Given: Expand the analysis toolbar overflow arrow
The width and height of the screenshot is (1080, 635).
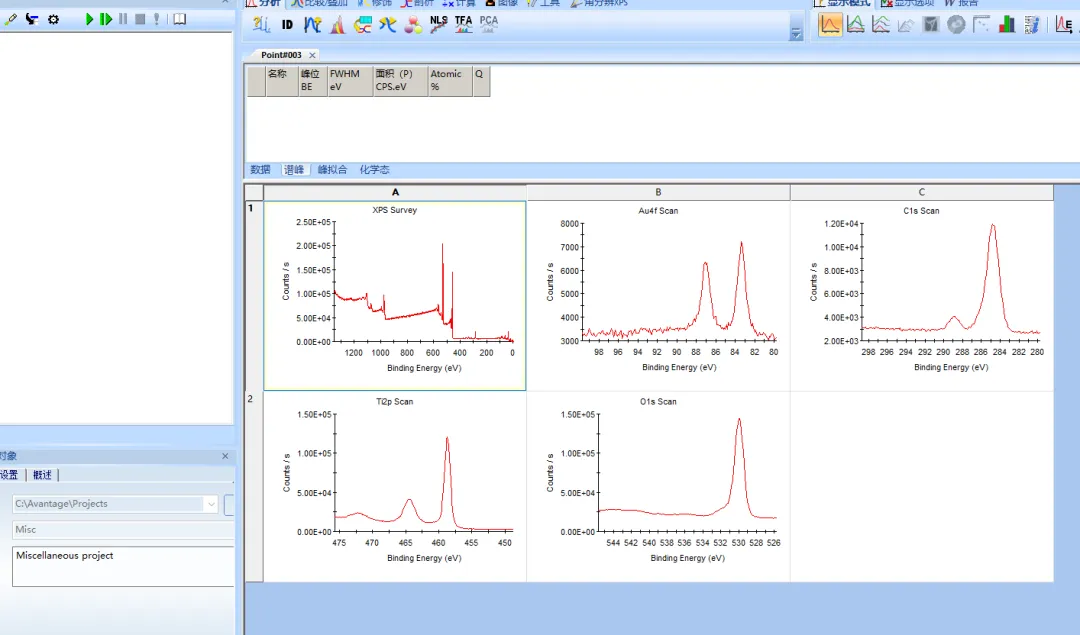Looking at the screenshot, I should pos(796,34).
